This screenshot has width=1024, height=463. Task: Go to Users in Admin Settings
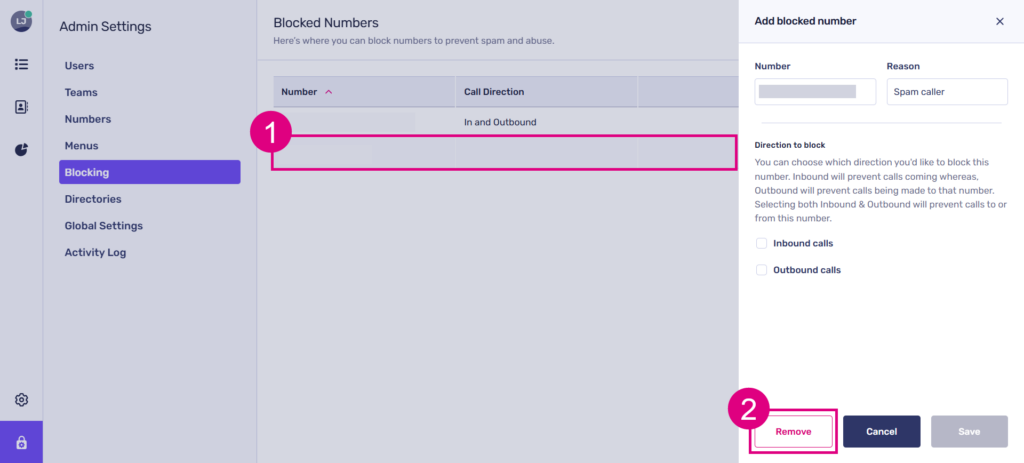[79, 66]
